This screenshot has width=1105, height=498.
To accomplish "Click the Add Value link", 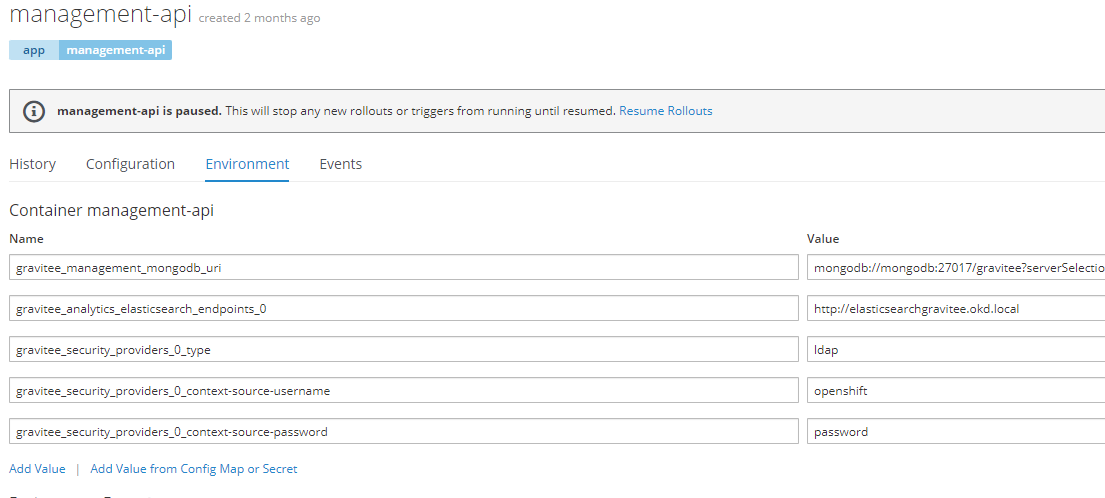I will [37, 468].
